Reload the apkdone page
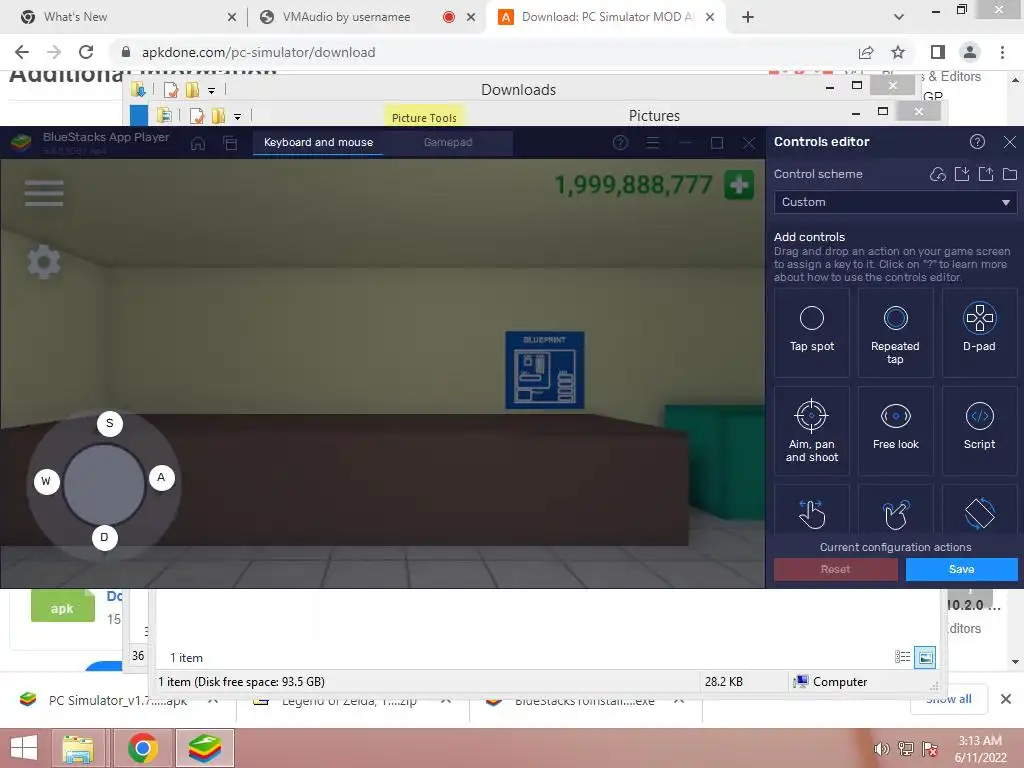Viewport: 1024px width, 768px height. click(86, 52)
